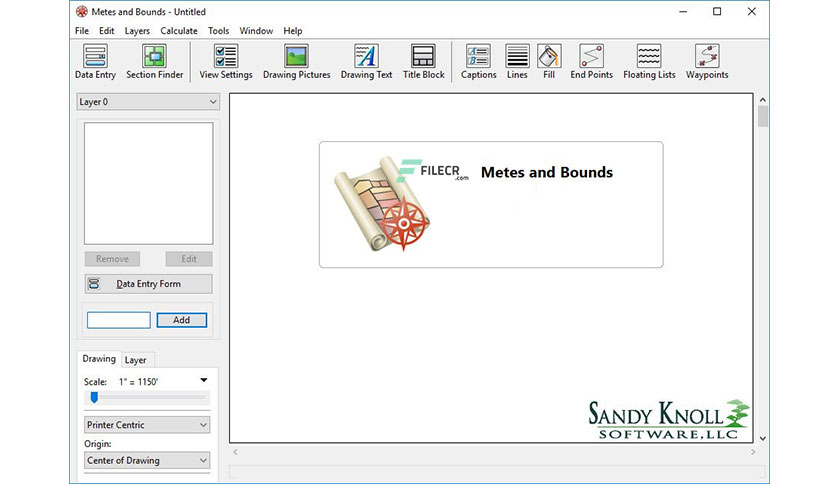This screenshot has width=836, height=484.
Task: Open the Help menu
Action: (293, 31)
